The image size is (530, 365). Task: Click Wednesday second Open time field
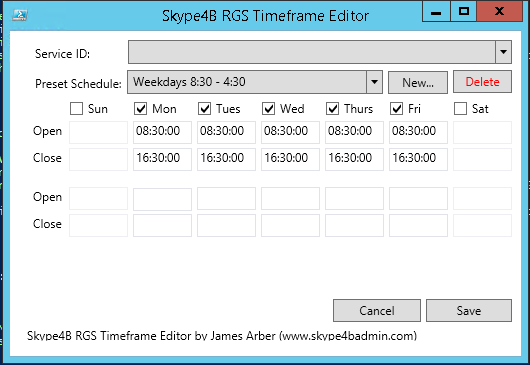(290, 198)
